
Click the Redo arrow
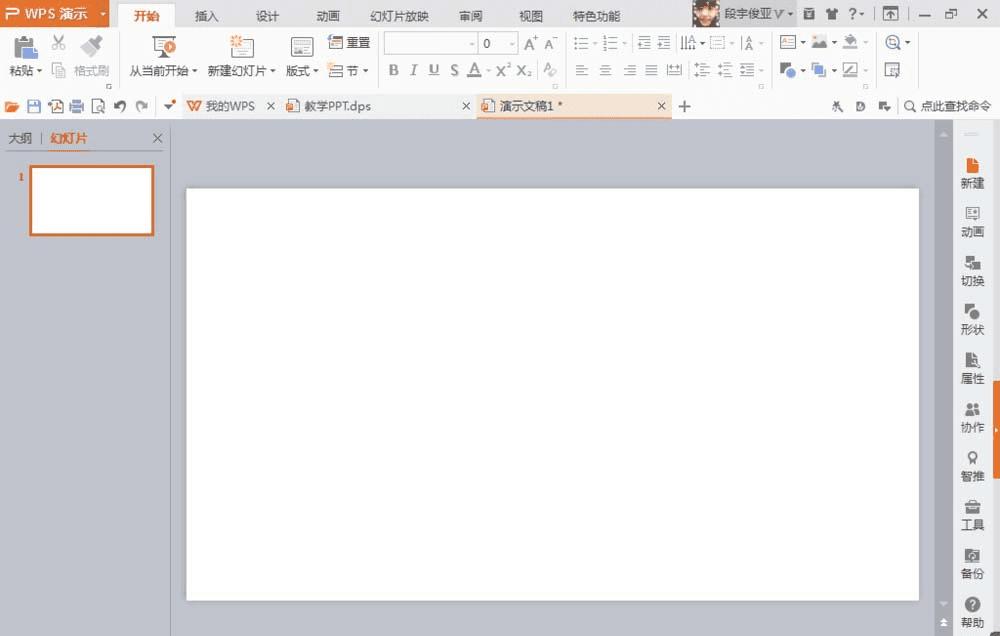tap(142, 107)
